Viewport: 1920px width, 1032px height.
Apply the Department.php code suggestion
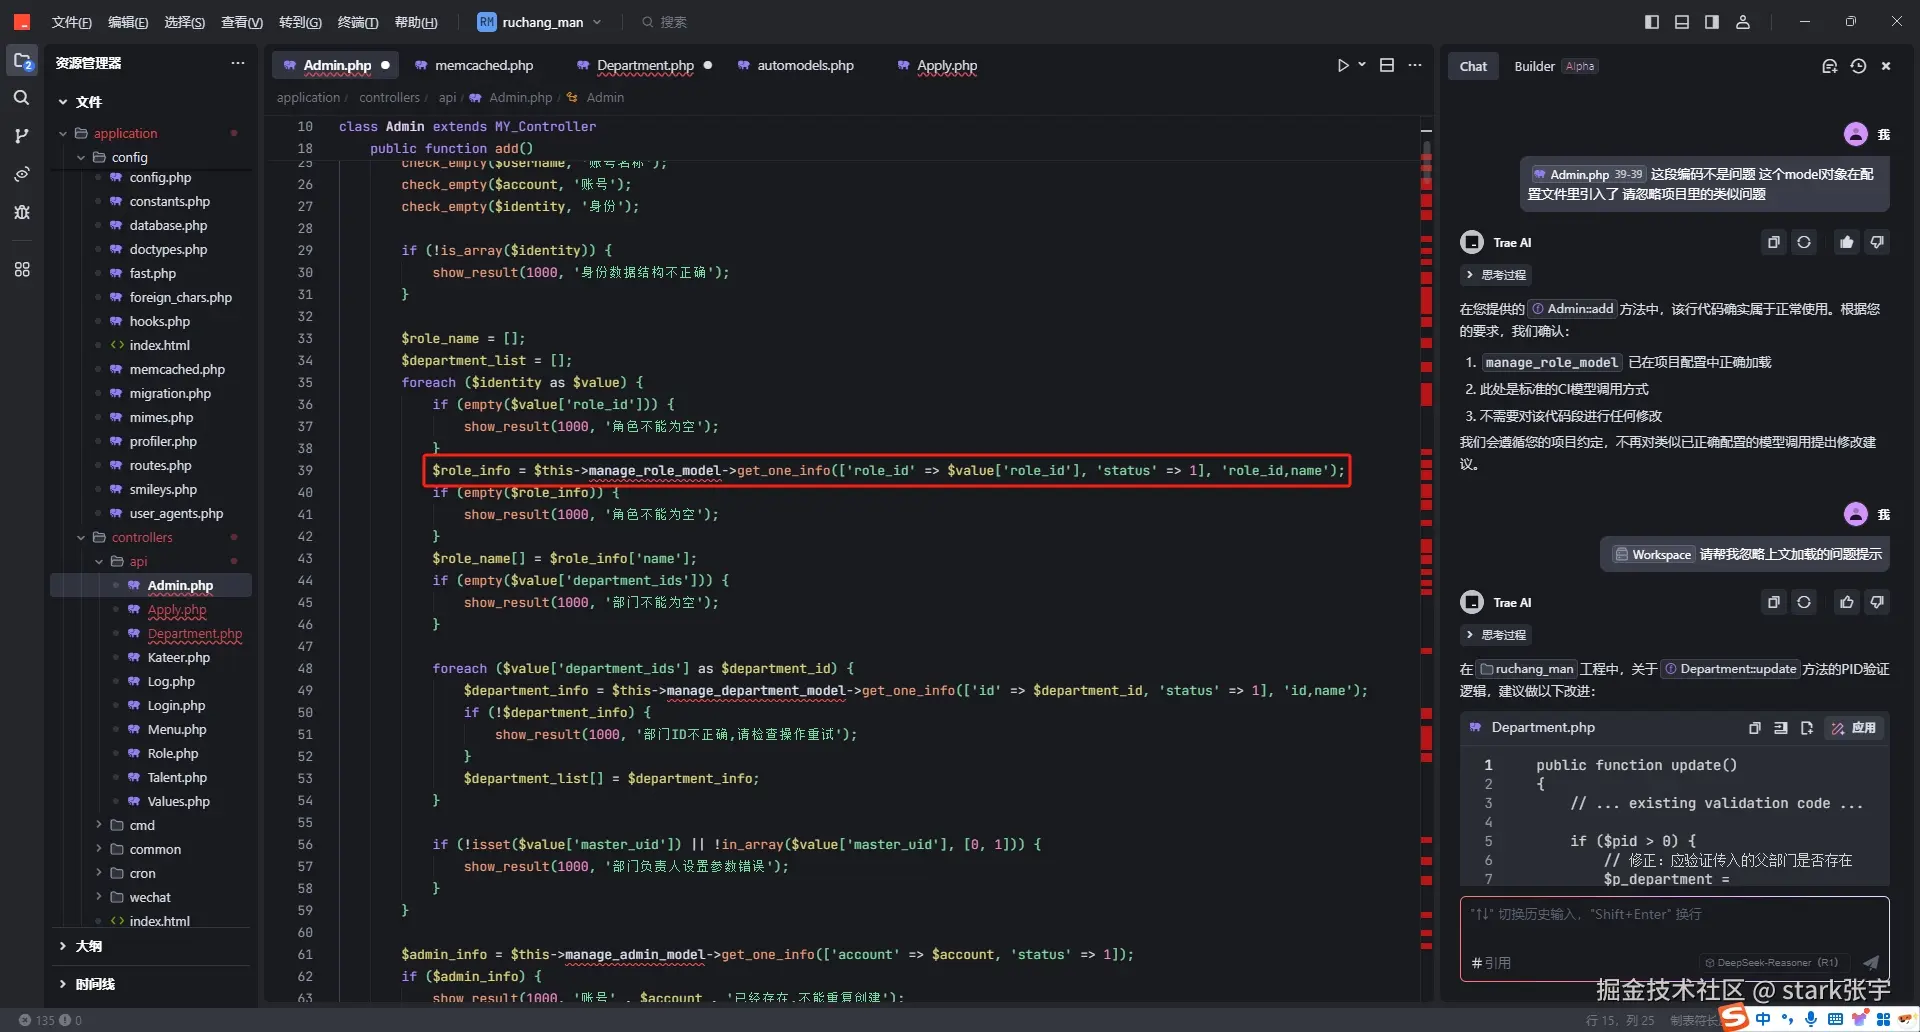click(x=1855, y=728)
